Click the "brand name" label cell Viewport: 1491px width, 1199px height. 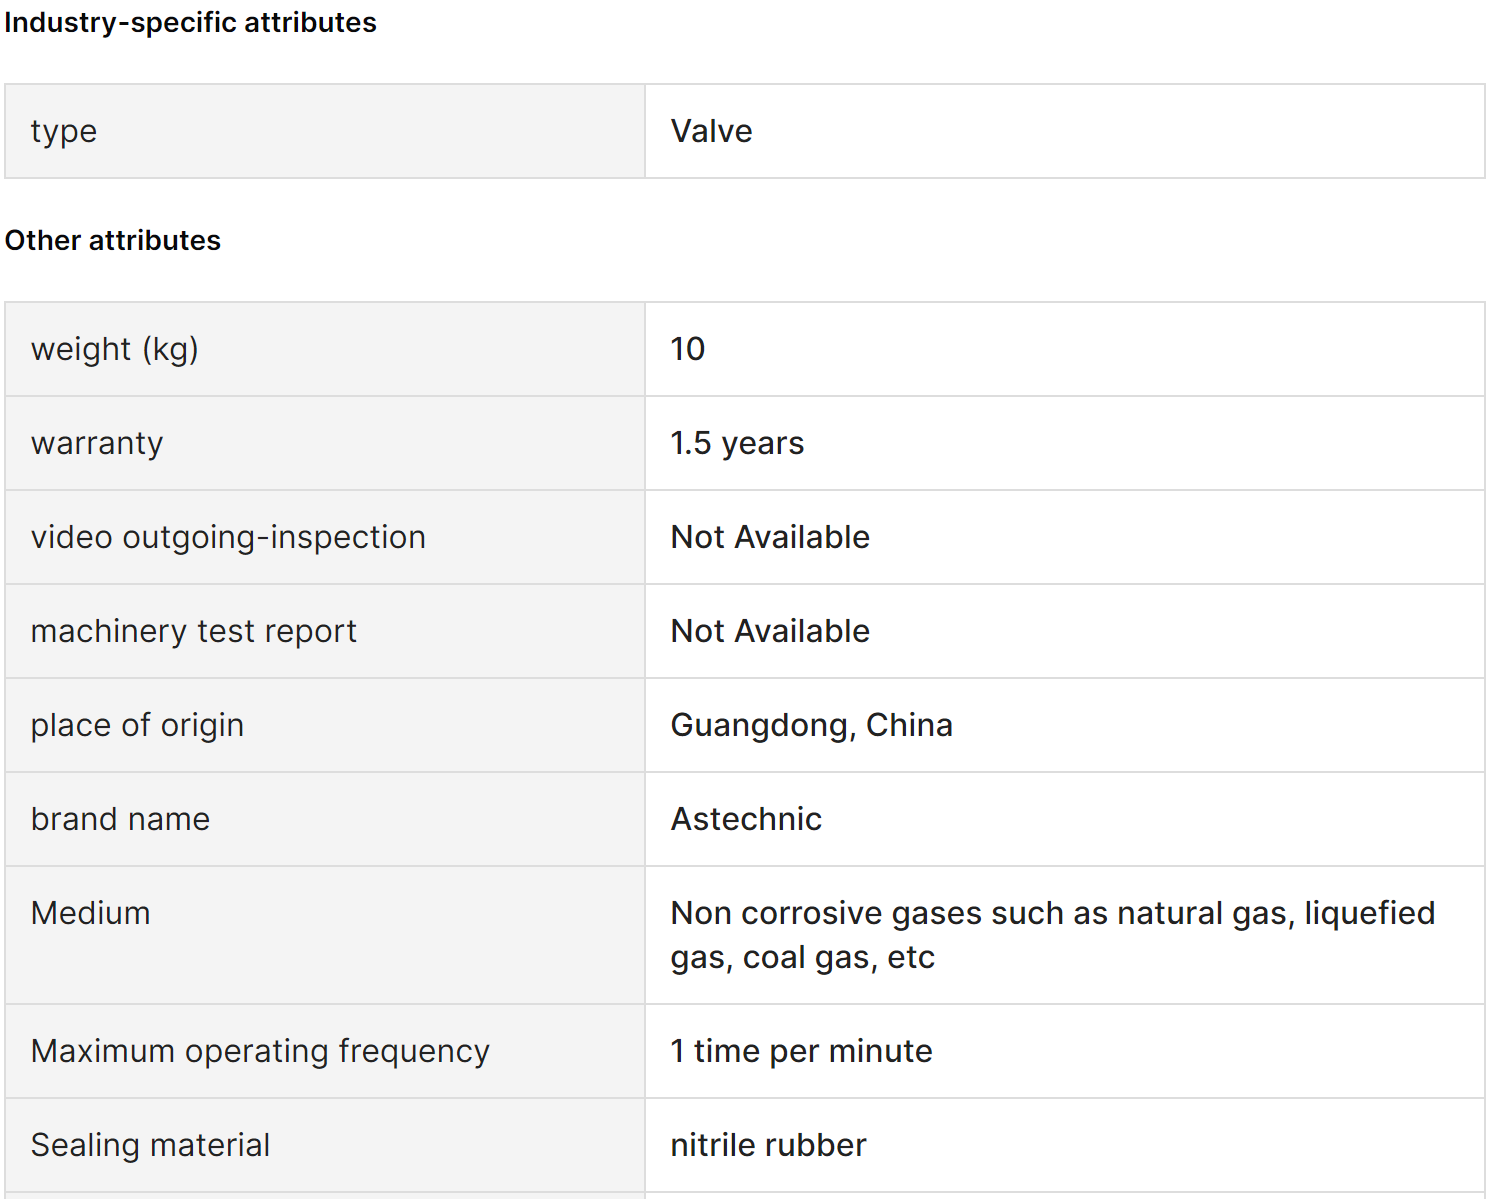[x=121, y=819]
